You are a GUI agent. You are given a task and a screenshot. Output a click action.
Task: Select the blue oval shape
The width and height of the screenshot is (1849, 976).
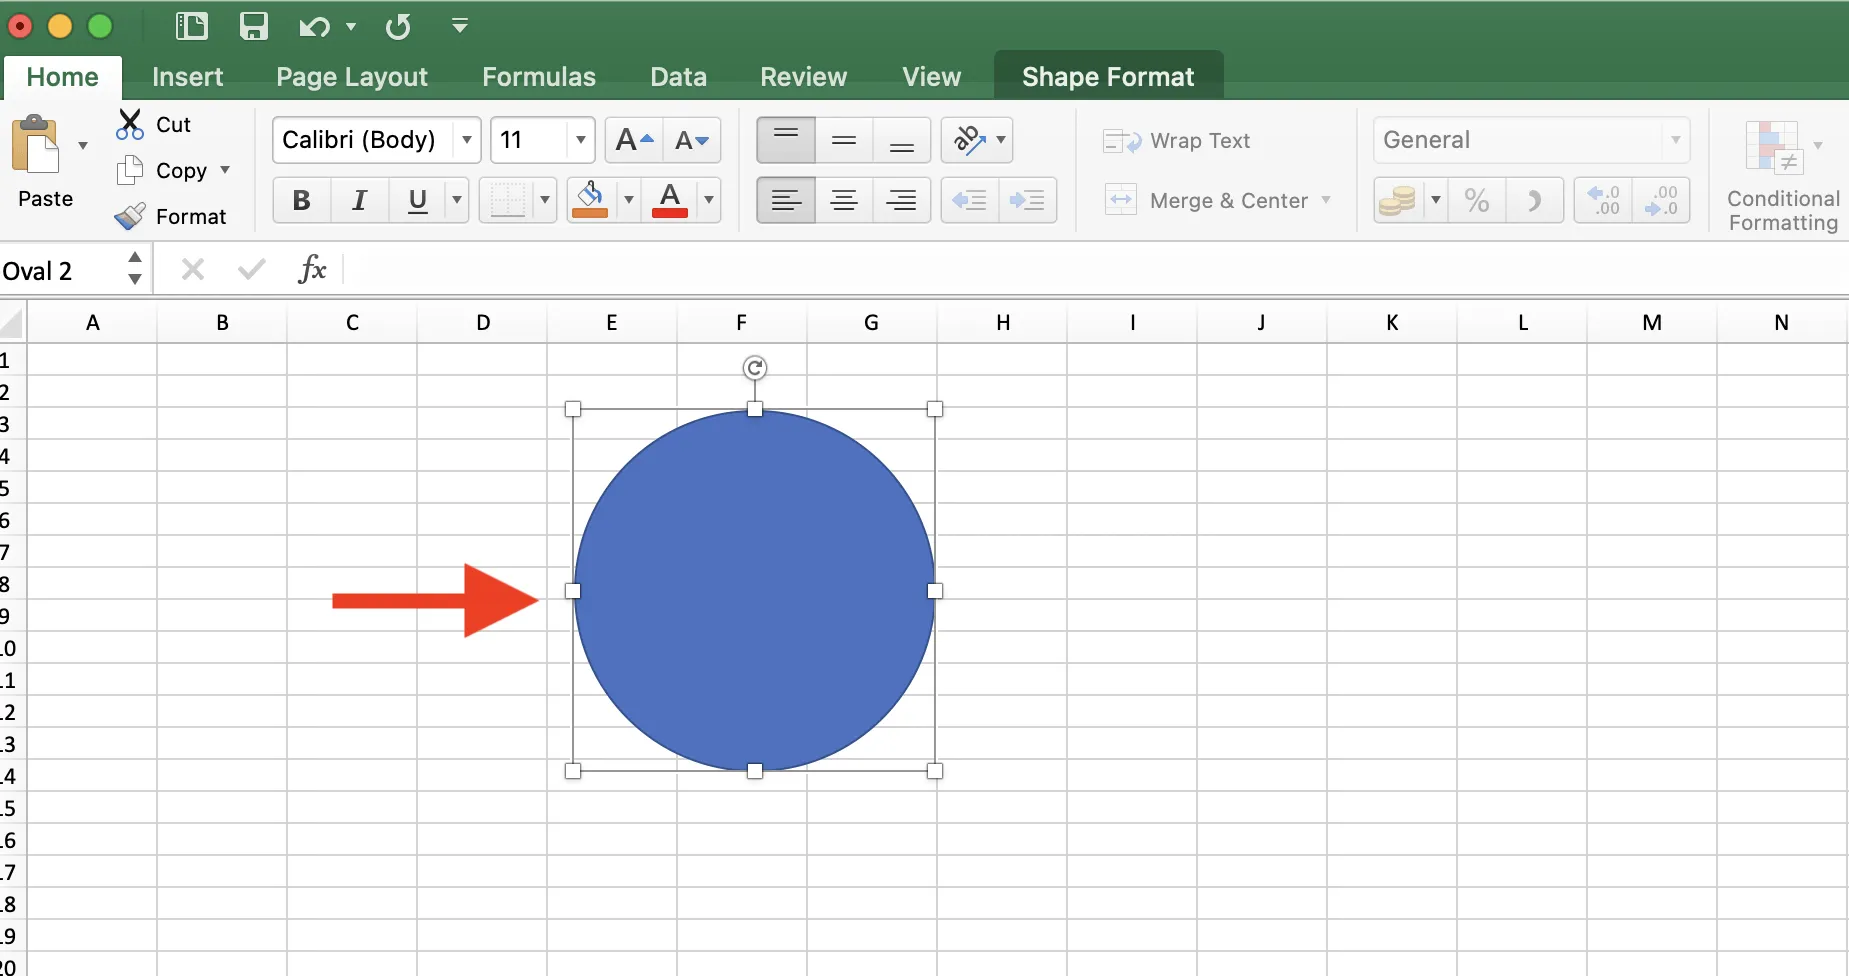[x=755, y=590]
